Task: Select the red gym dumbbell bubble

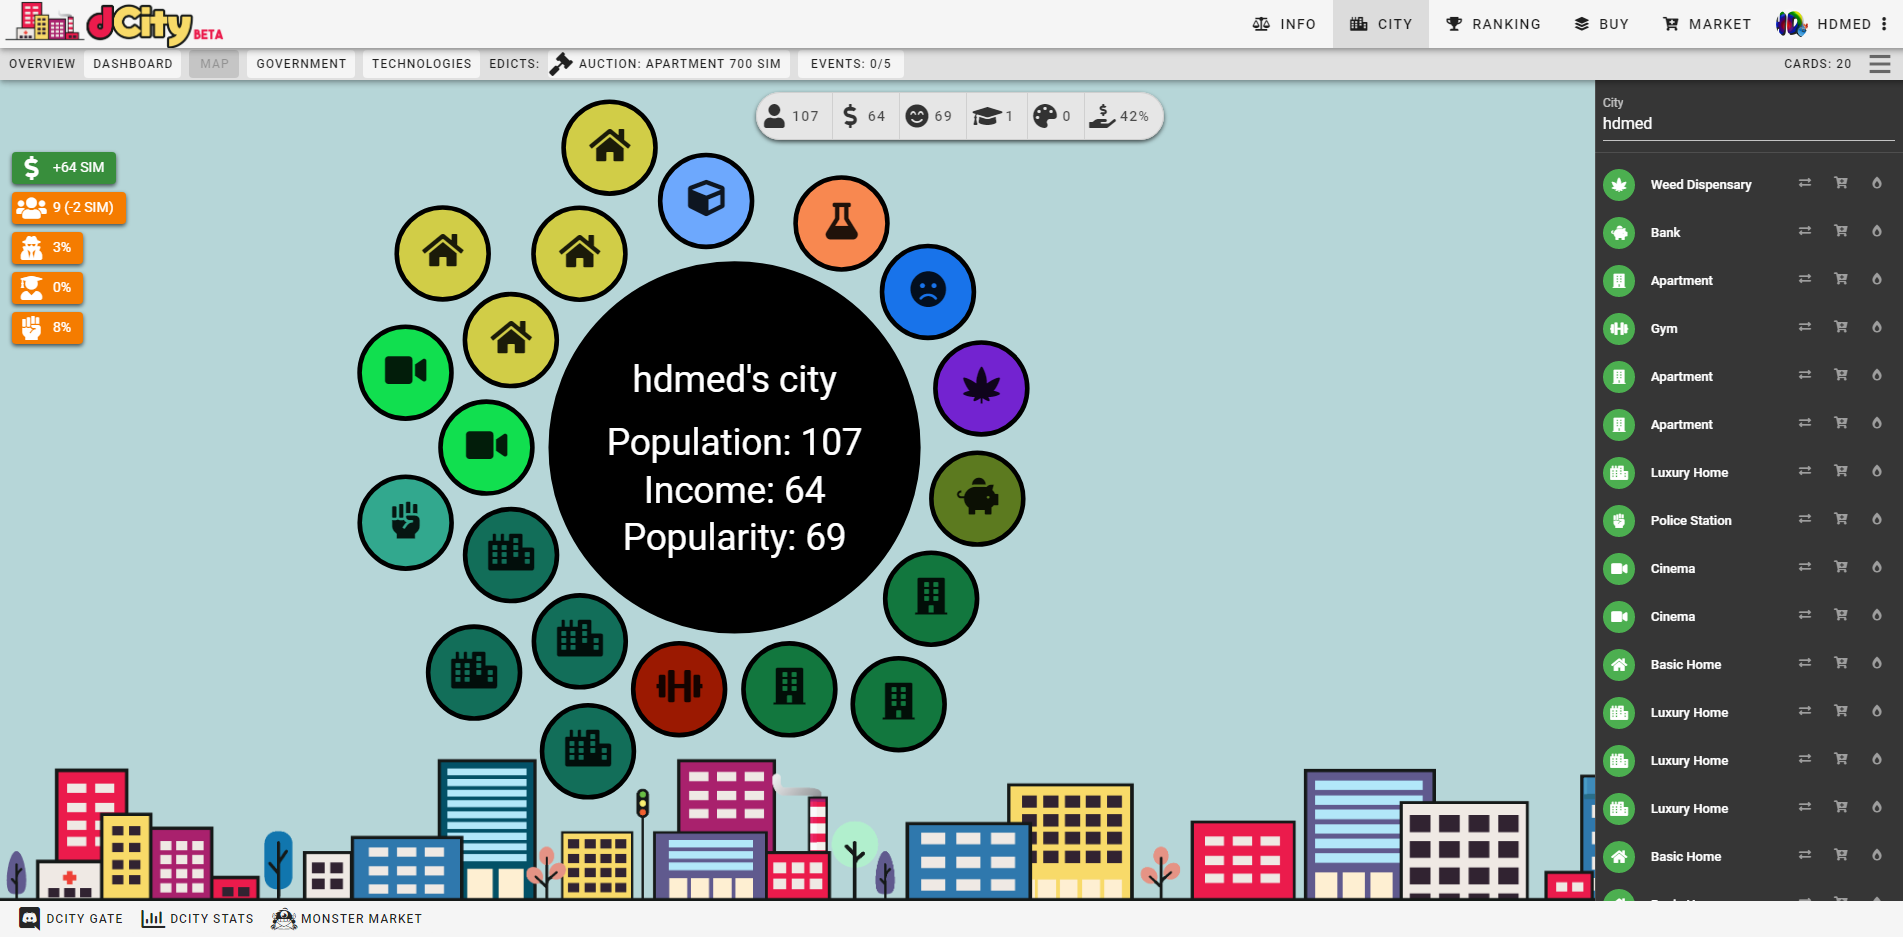Action: [x=679, y=688]
